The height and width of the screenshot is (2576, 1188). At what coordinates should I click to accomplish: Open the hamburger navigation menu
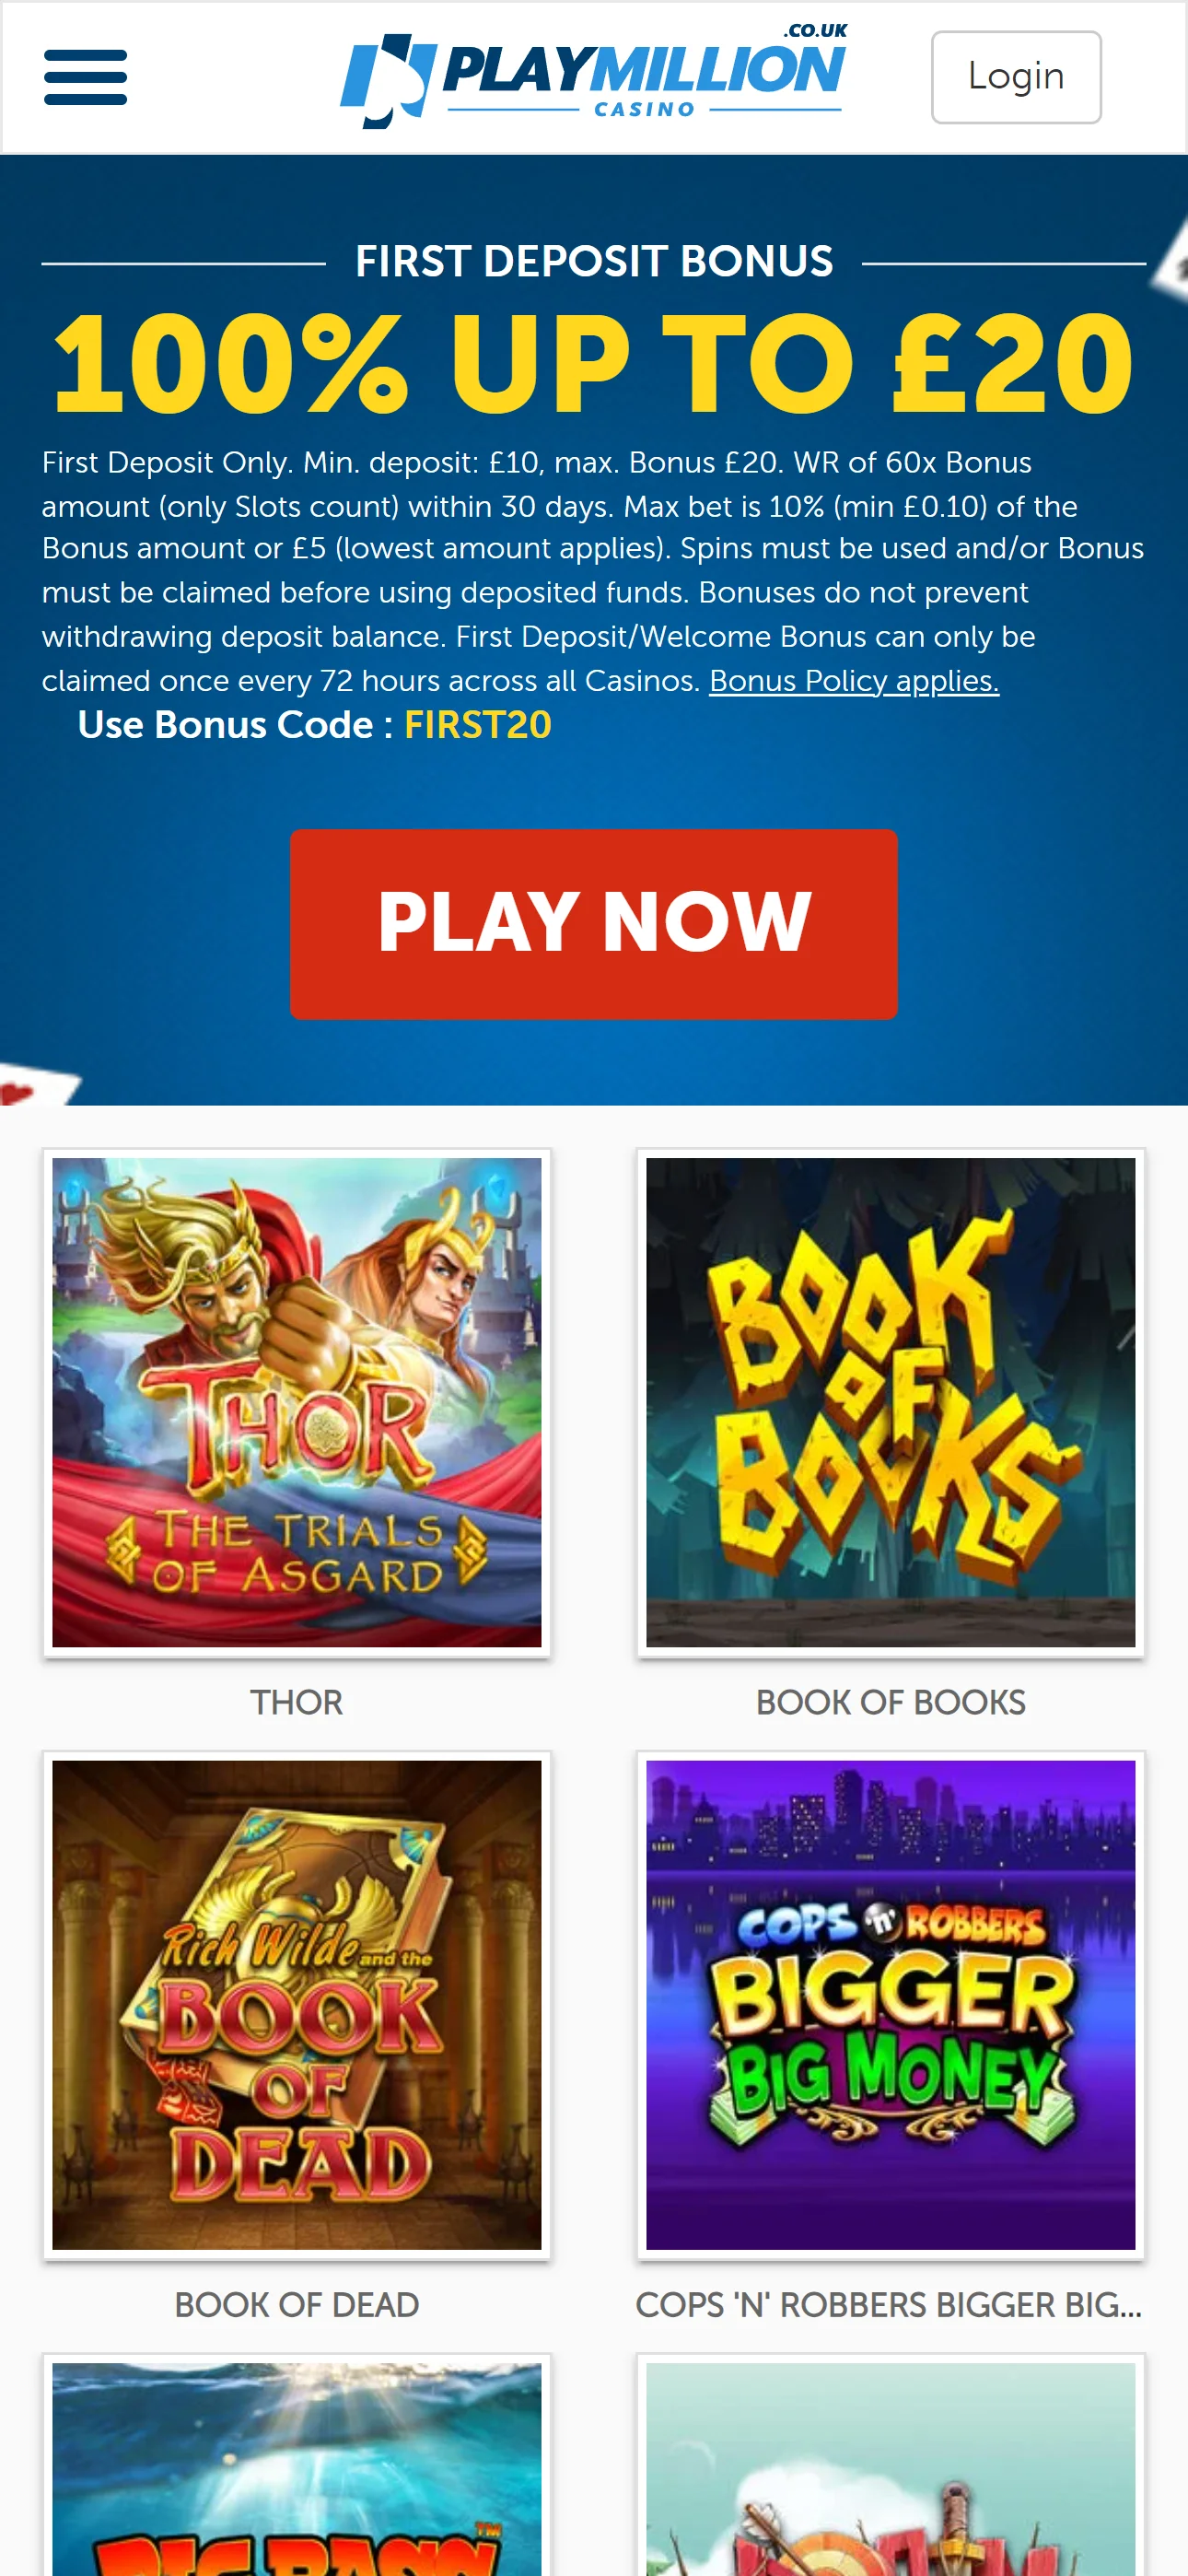pyautogui.click(x=85, y=77)
